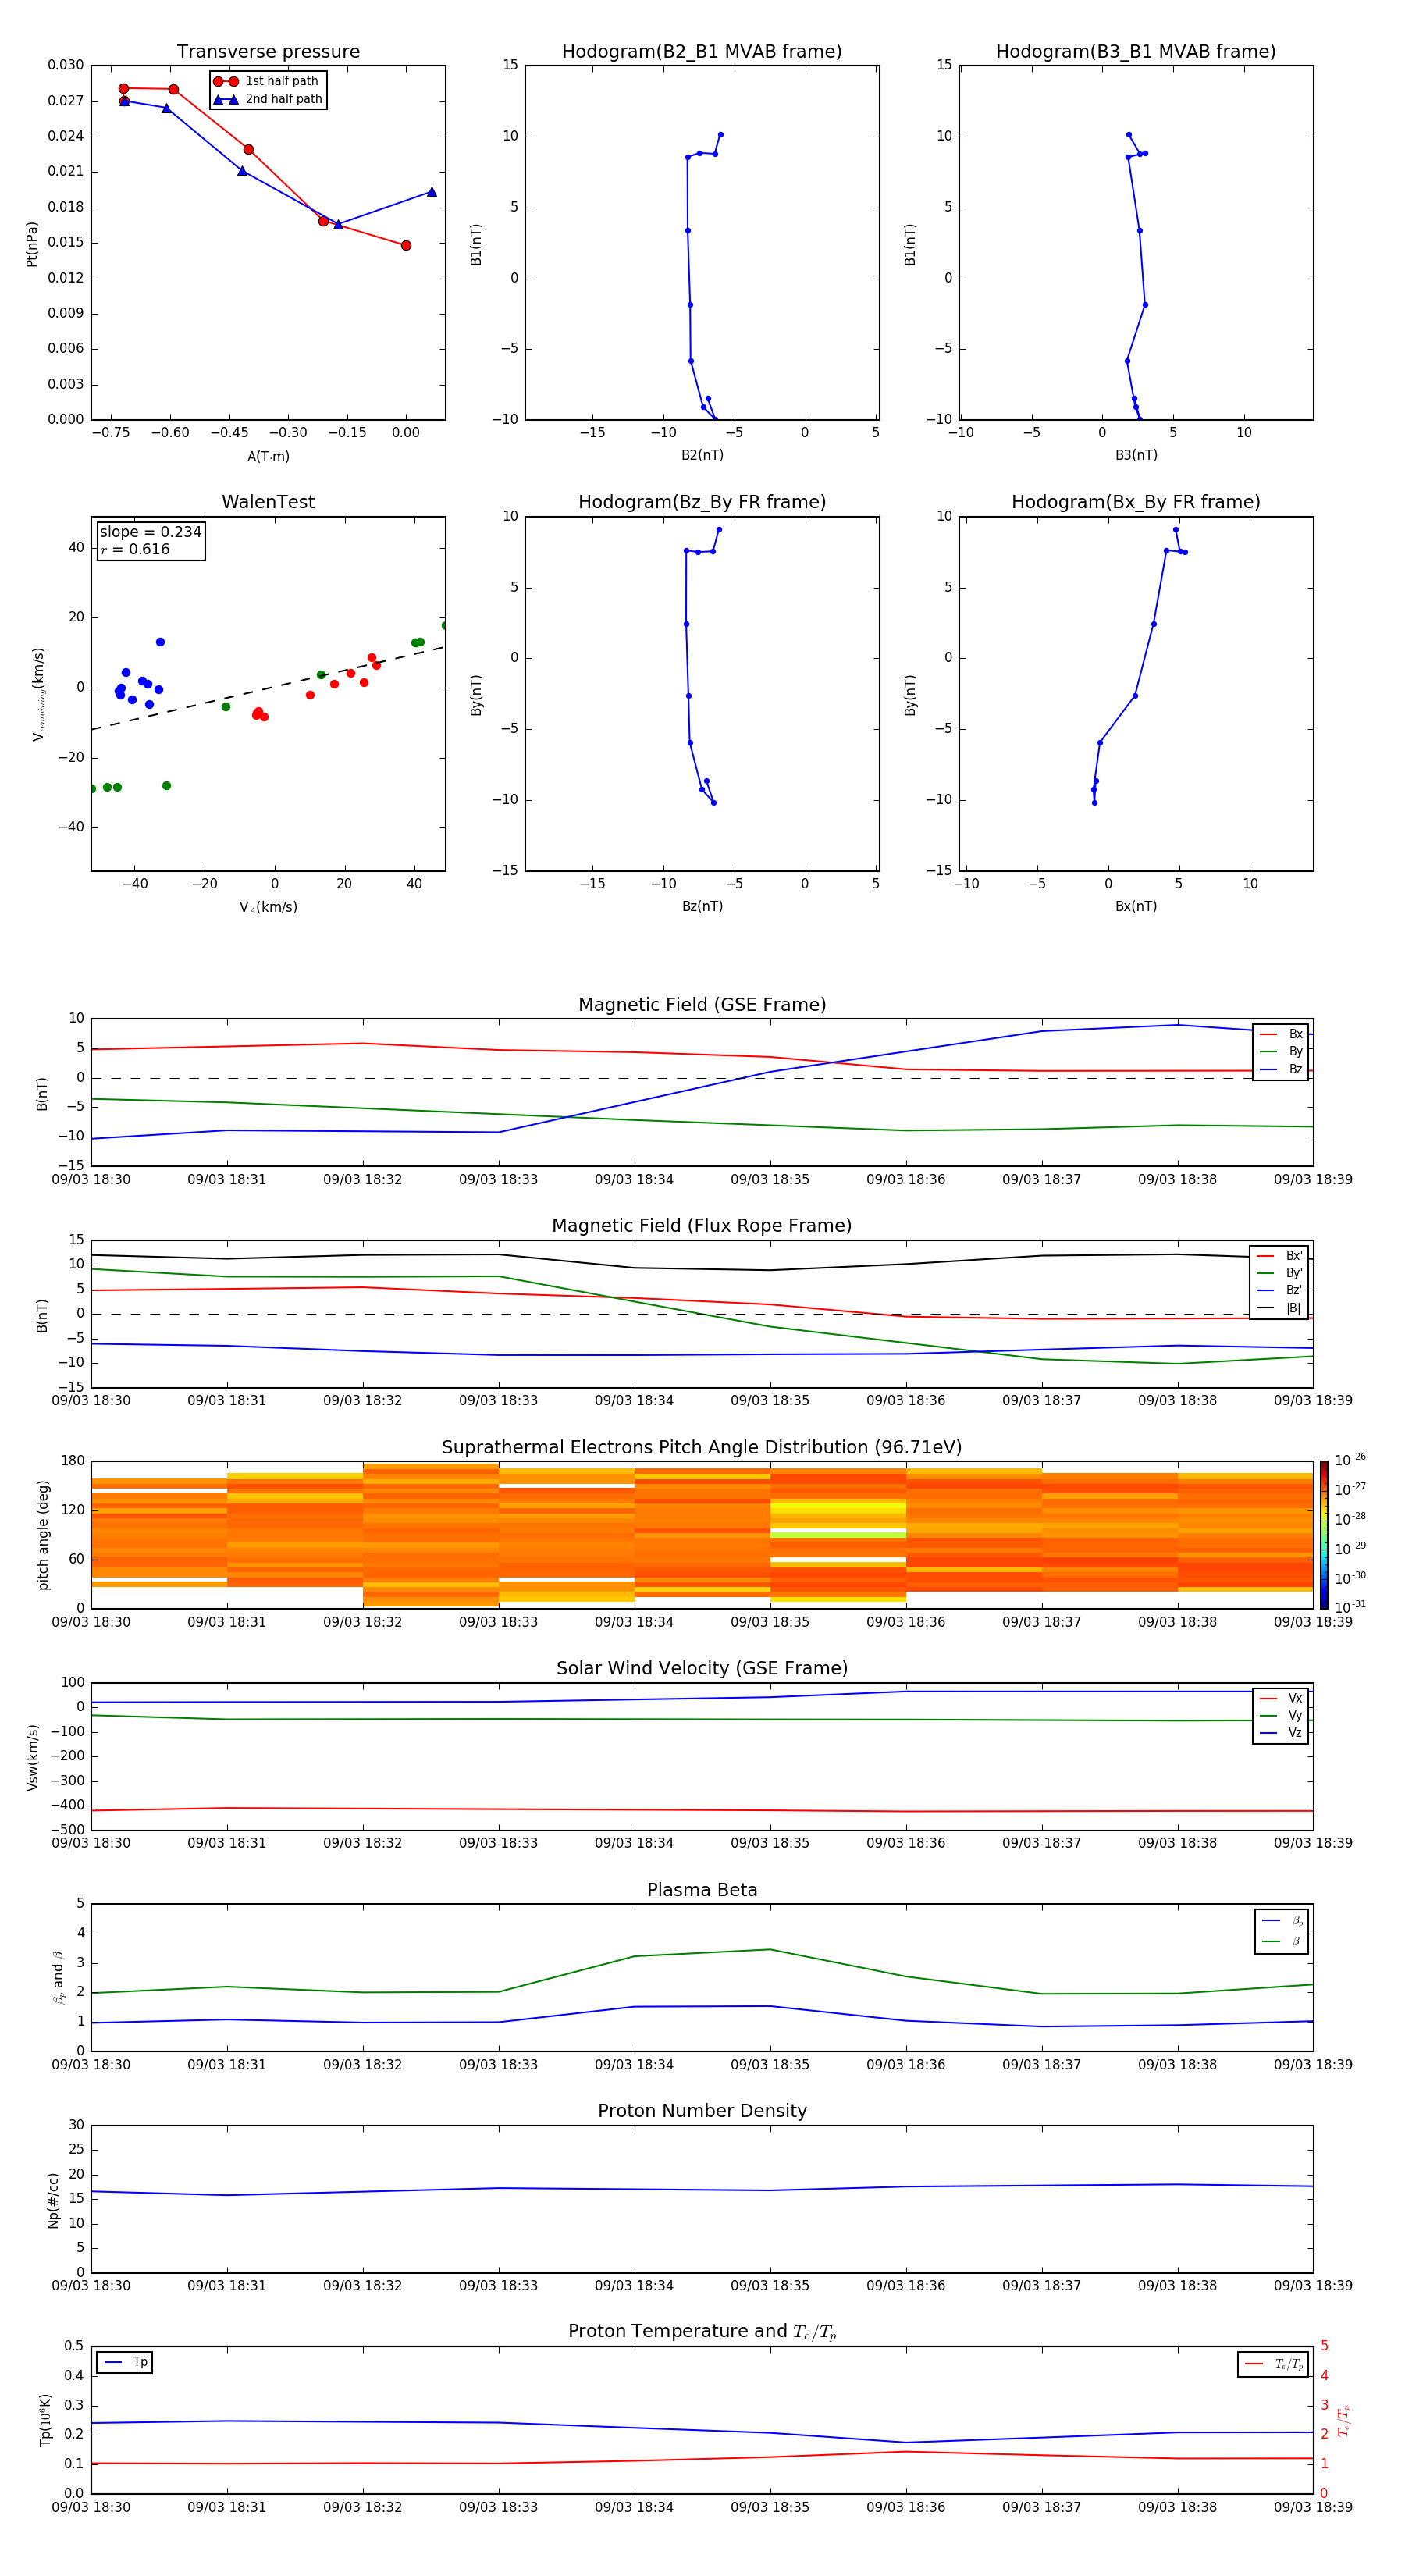Select the Bx' entry in Flux Rope legend
1405x2576 pixels.
(x=1279, y=1256)
